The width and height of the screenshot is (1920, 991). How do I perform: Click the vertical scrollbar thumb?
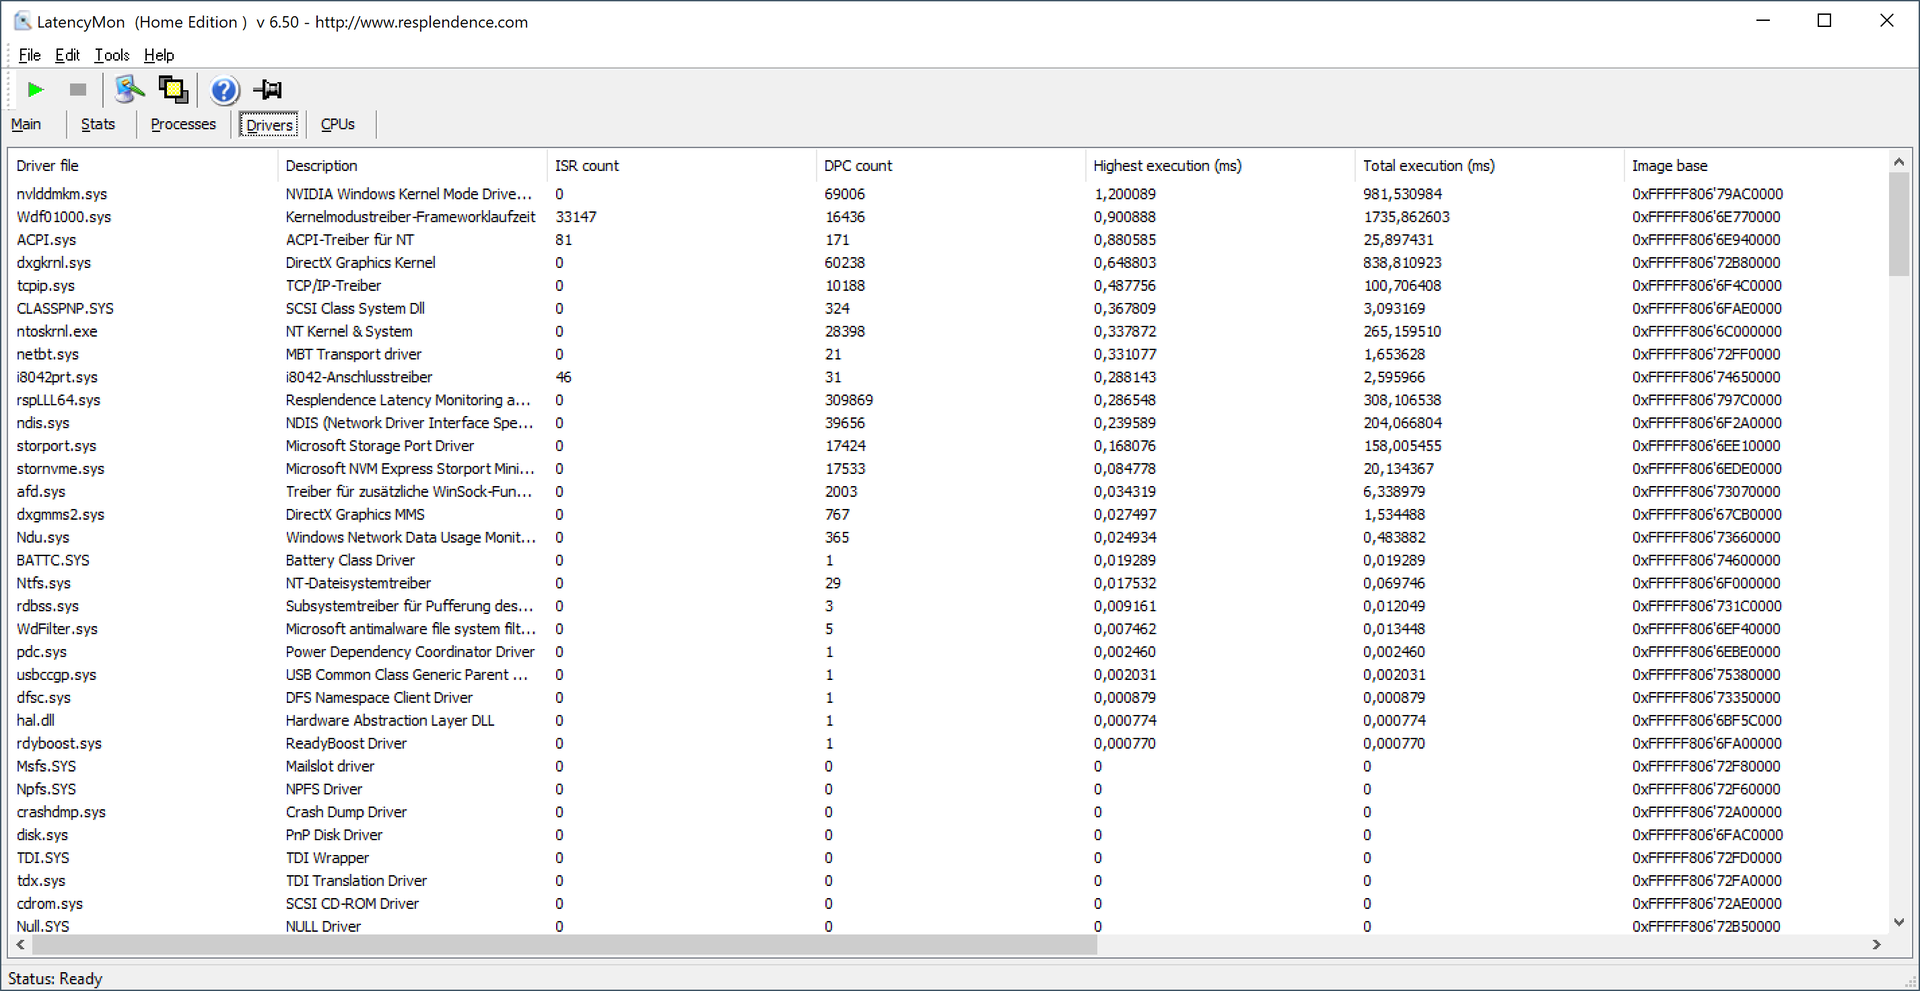click(1899, 224)
